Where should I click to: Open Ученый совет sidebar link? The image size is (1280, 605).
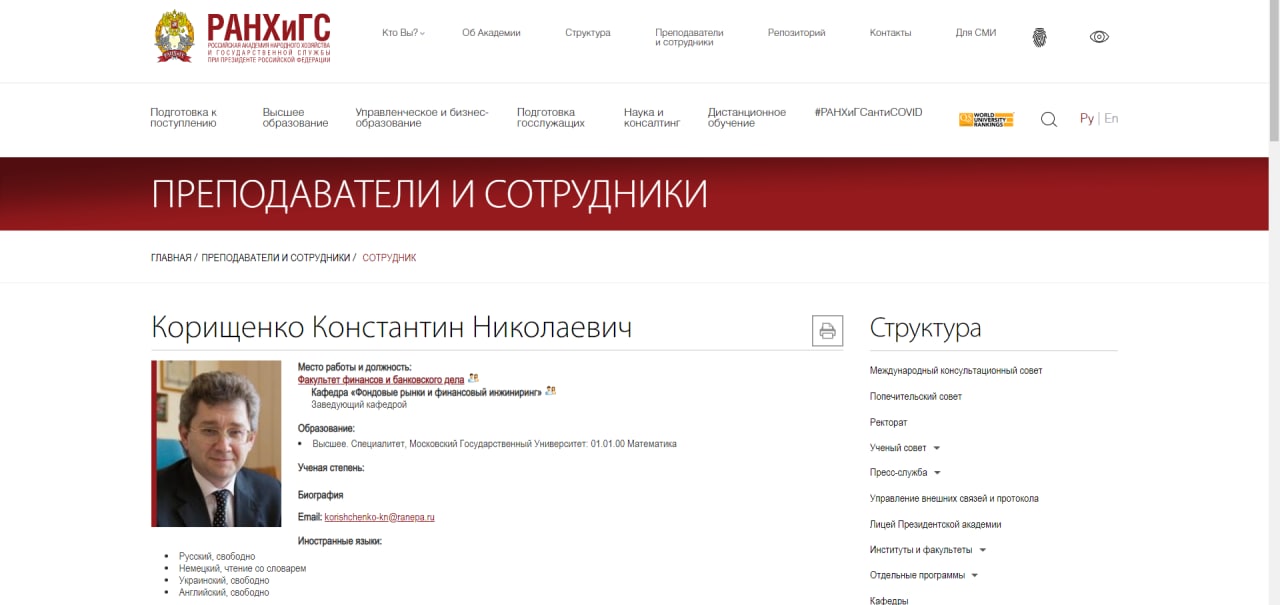point(898,448)
